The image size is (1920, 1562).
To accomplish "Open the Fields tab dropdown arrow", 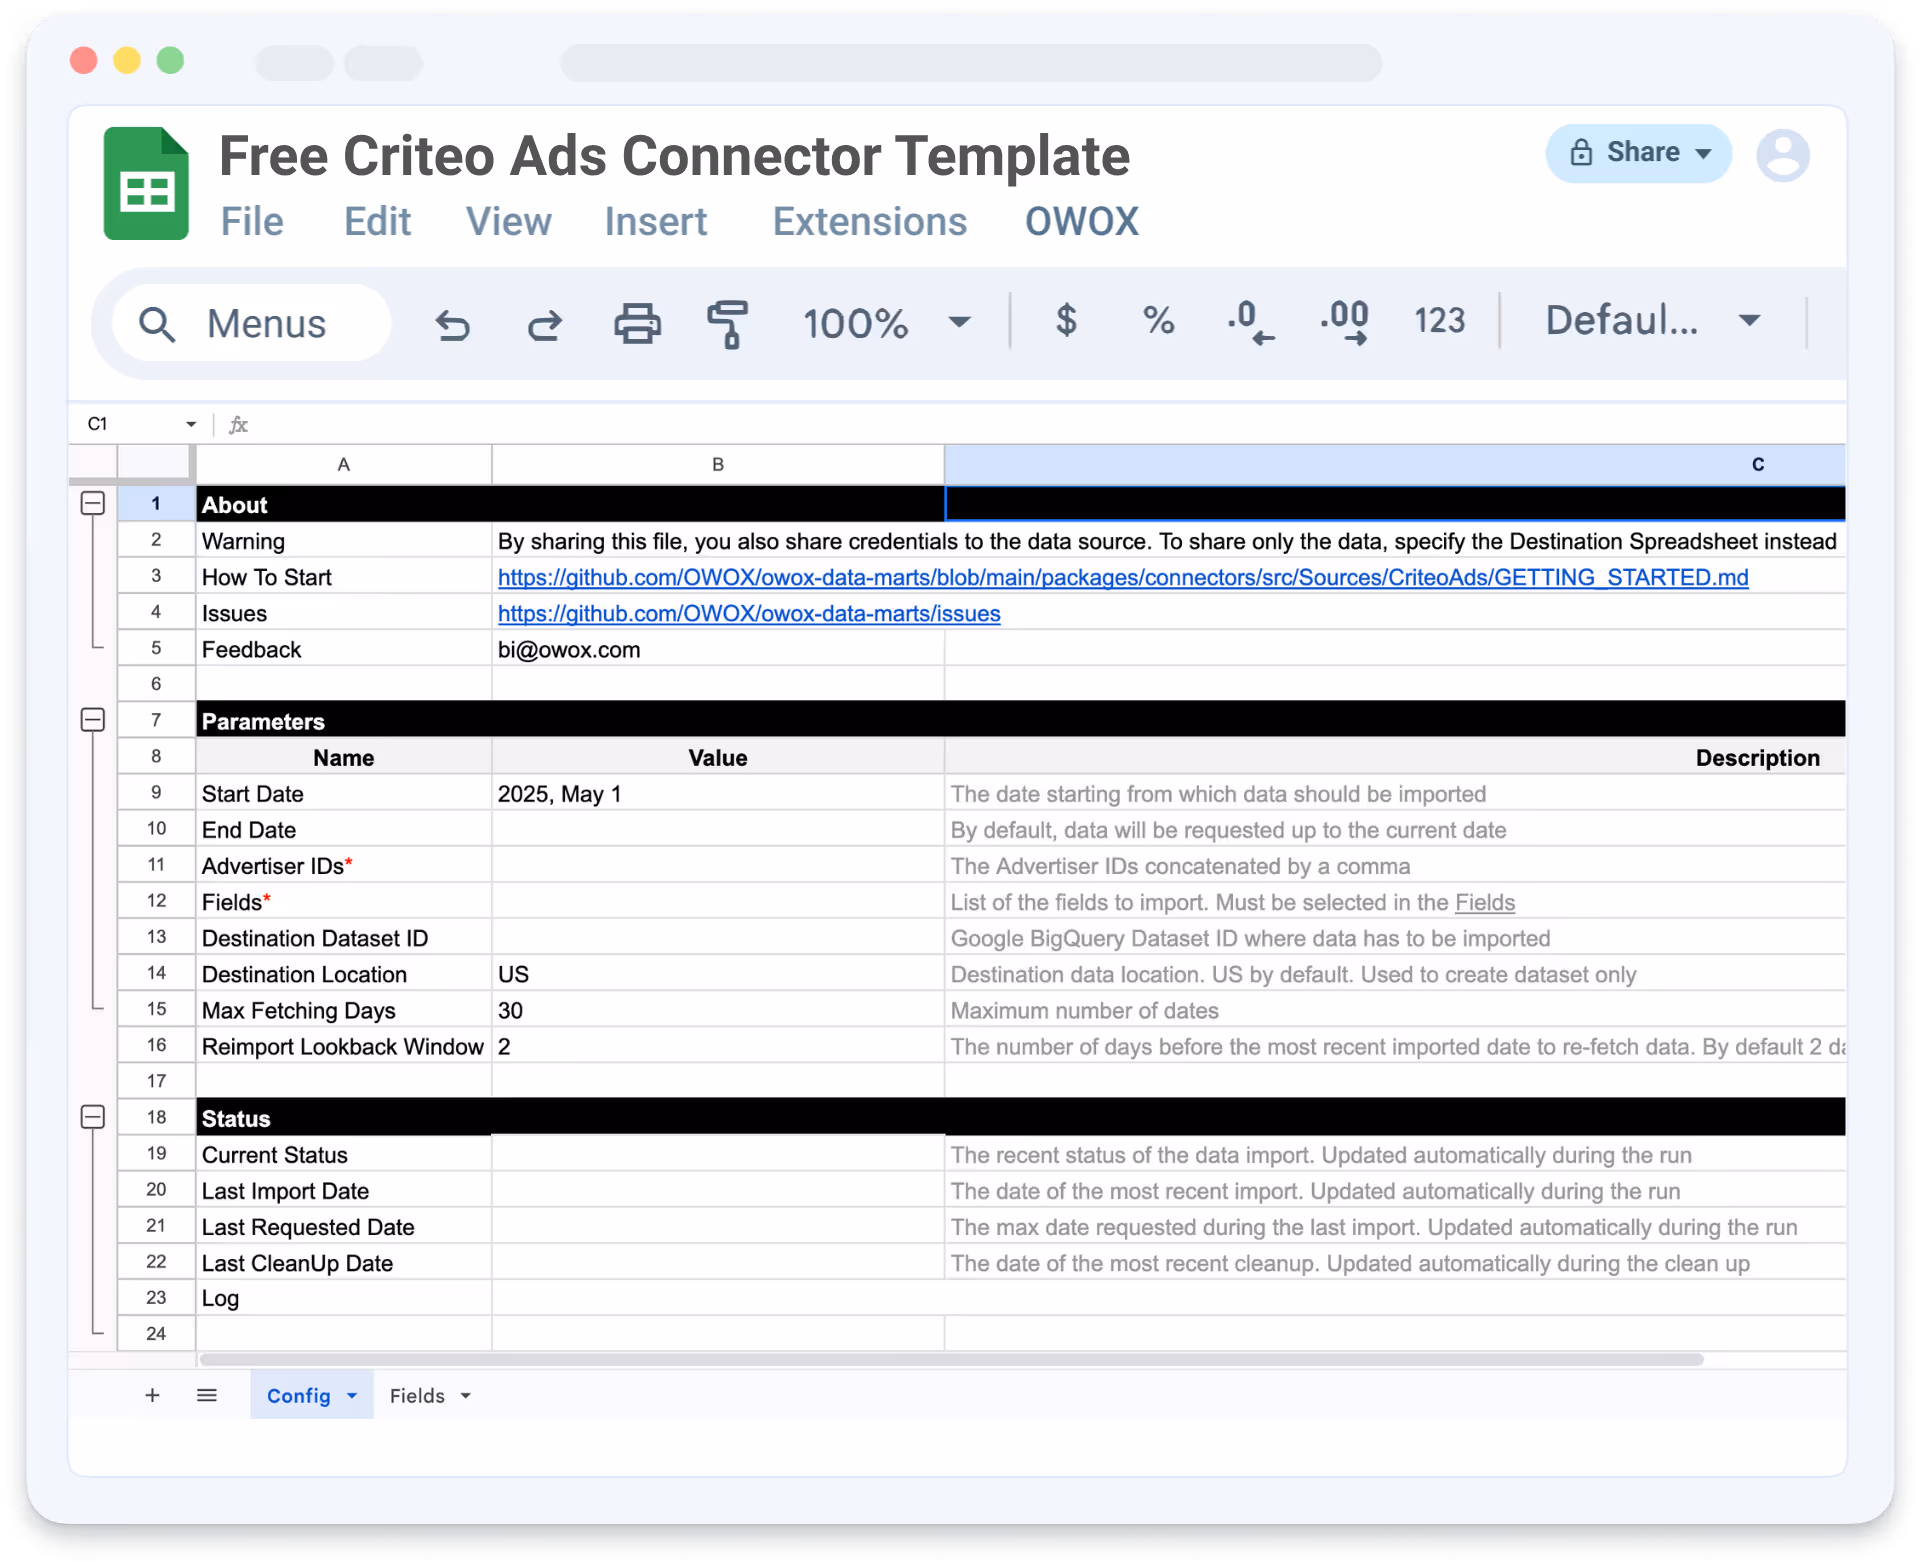I will point(466,1395).
